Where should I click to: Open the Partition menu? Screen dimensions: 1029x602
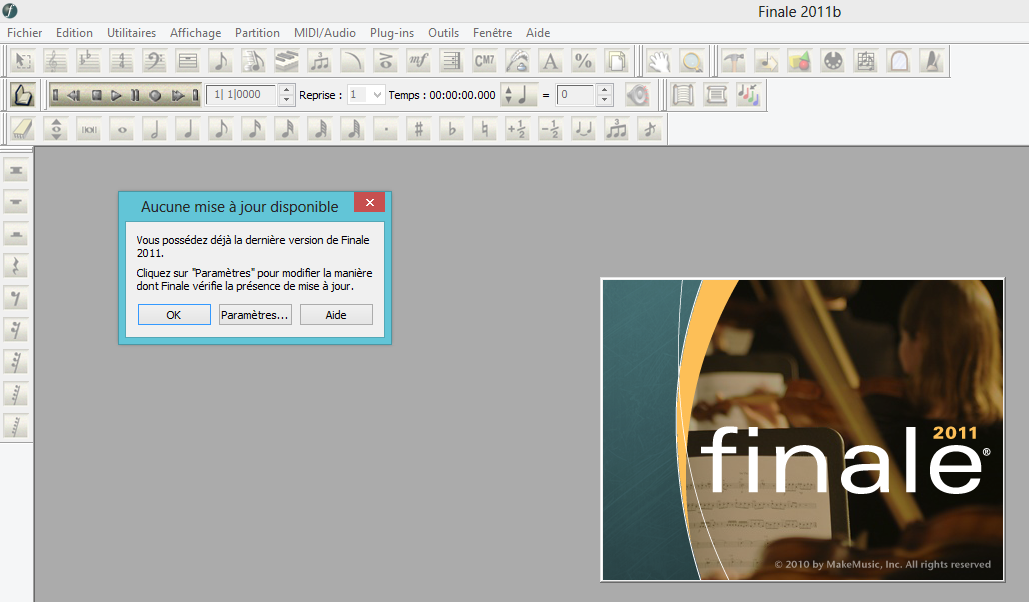257,33
